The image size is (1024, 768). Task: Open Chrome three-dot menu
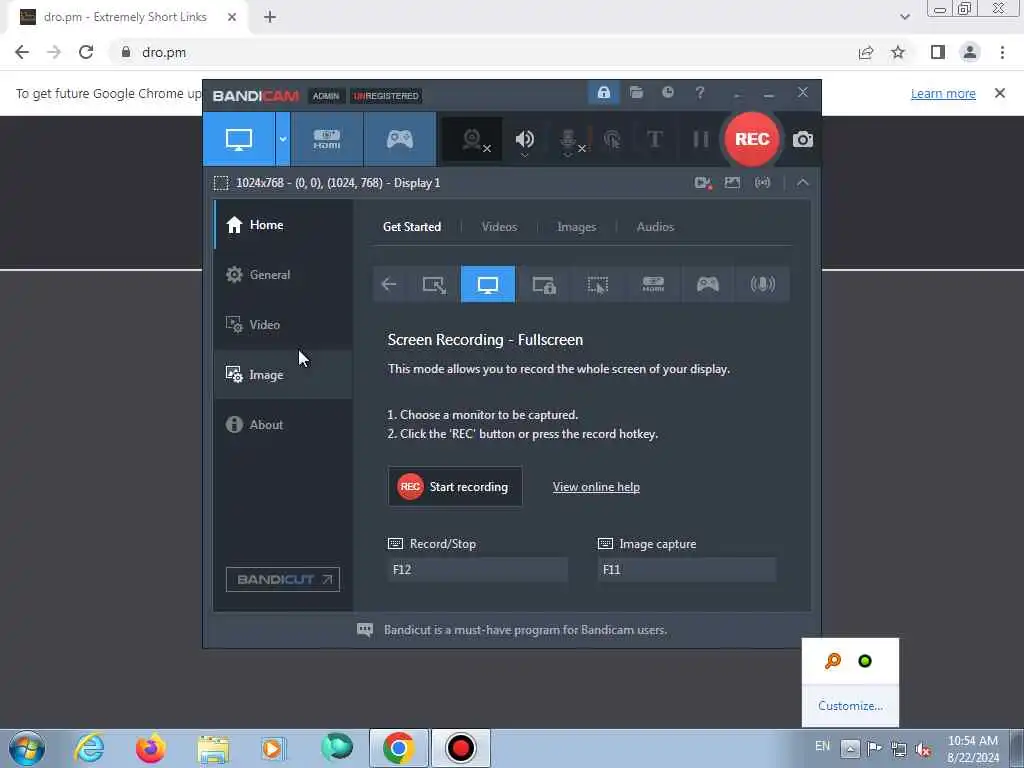click(1002, 52)
